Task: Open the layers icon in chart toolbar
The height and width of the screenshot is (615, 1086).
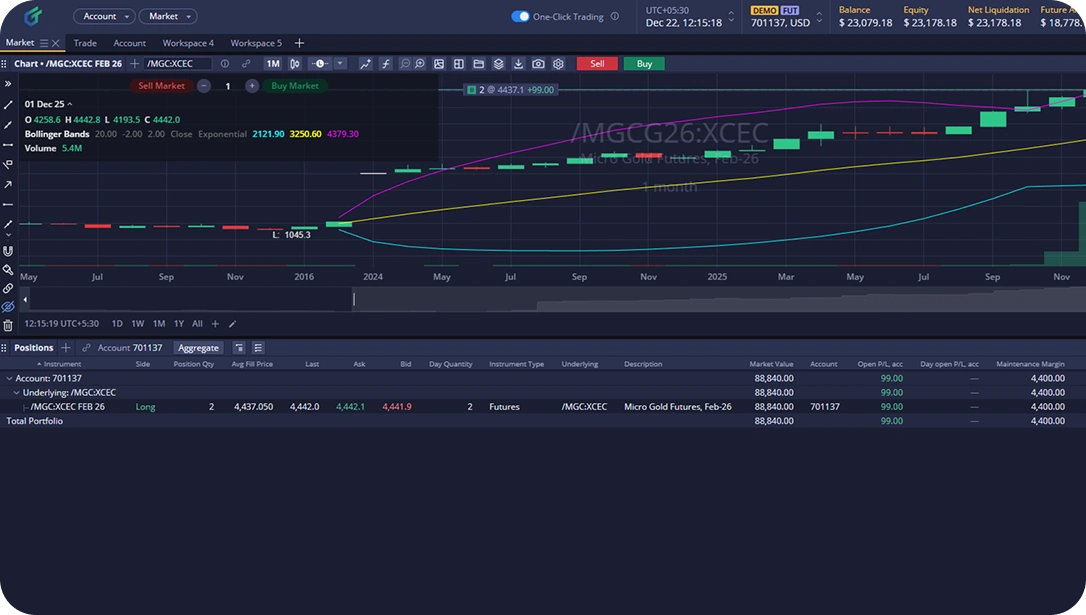Action: (498, 64)
